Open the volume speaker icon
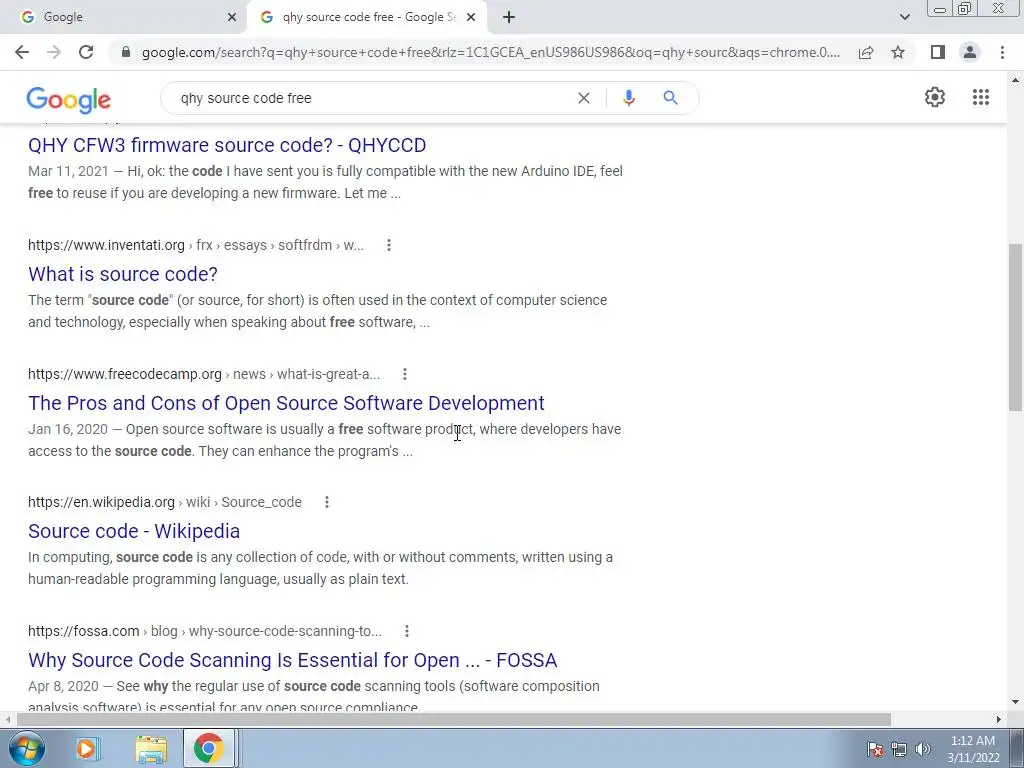This screenshot has width=1024, height=768. (x=923, y=749)
